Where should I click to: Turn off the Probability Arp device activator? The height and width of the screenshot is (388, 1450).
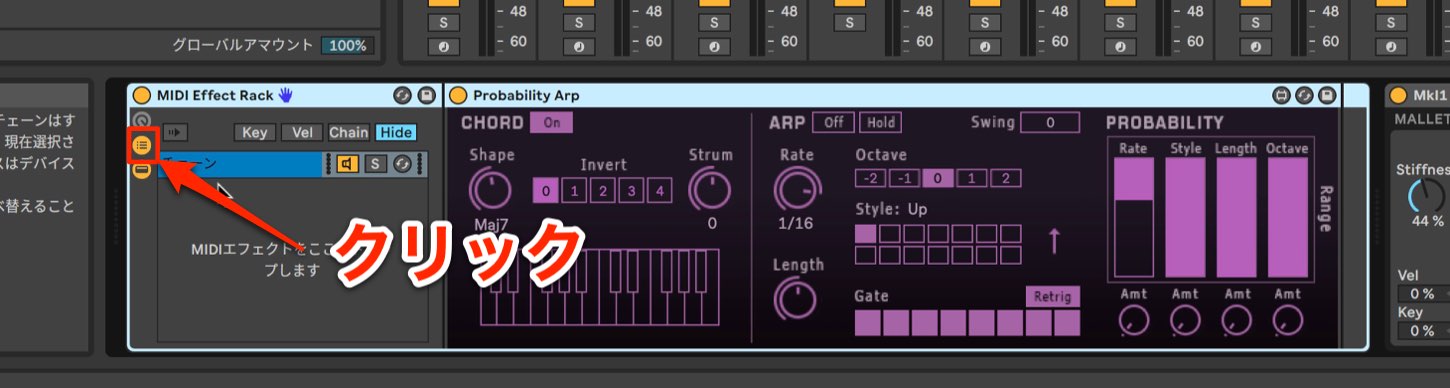tap(458, 96)
